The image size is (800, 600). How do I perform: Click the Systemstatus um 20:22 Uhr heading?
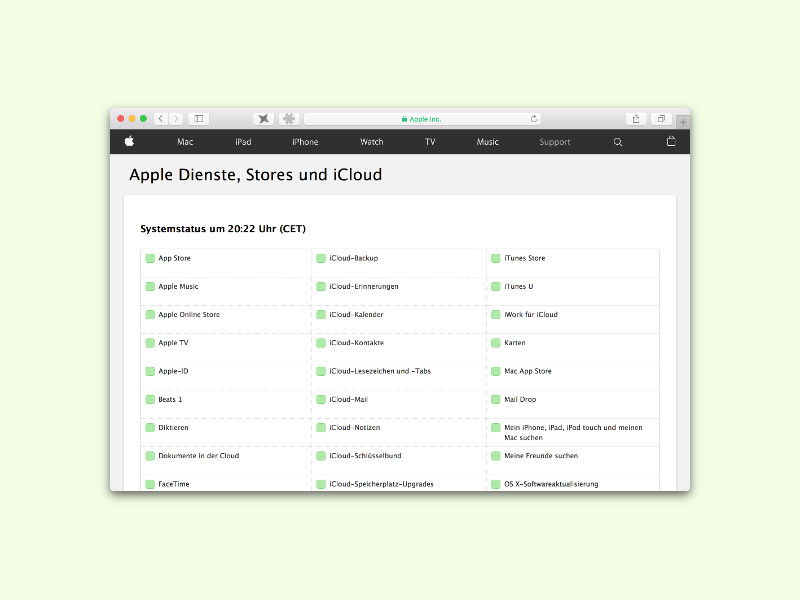pos(223,229)
